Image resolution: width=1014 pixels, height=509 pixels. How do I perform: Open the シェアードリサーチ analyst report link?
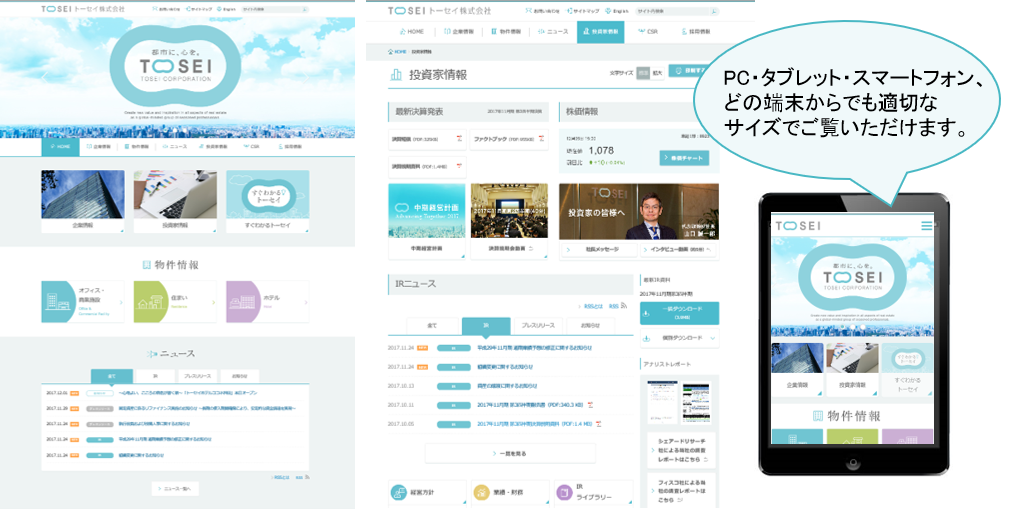click(x=682, y=450)
